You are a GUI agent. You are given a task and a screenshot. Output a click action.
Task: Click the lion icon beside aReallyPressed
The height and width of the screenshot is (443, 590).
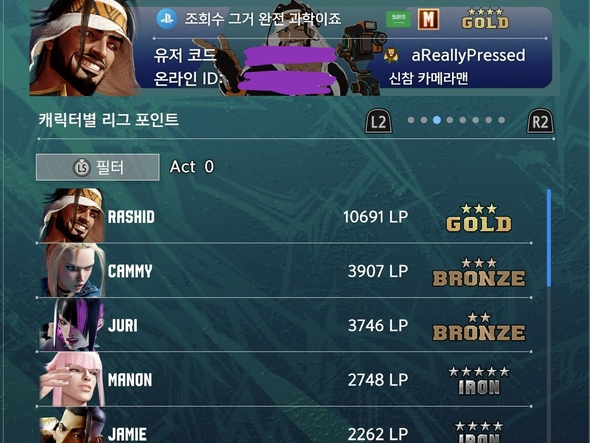point(391,55)
